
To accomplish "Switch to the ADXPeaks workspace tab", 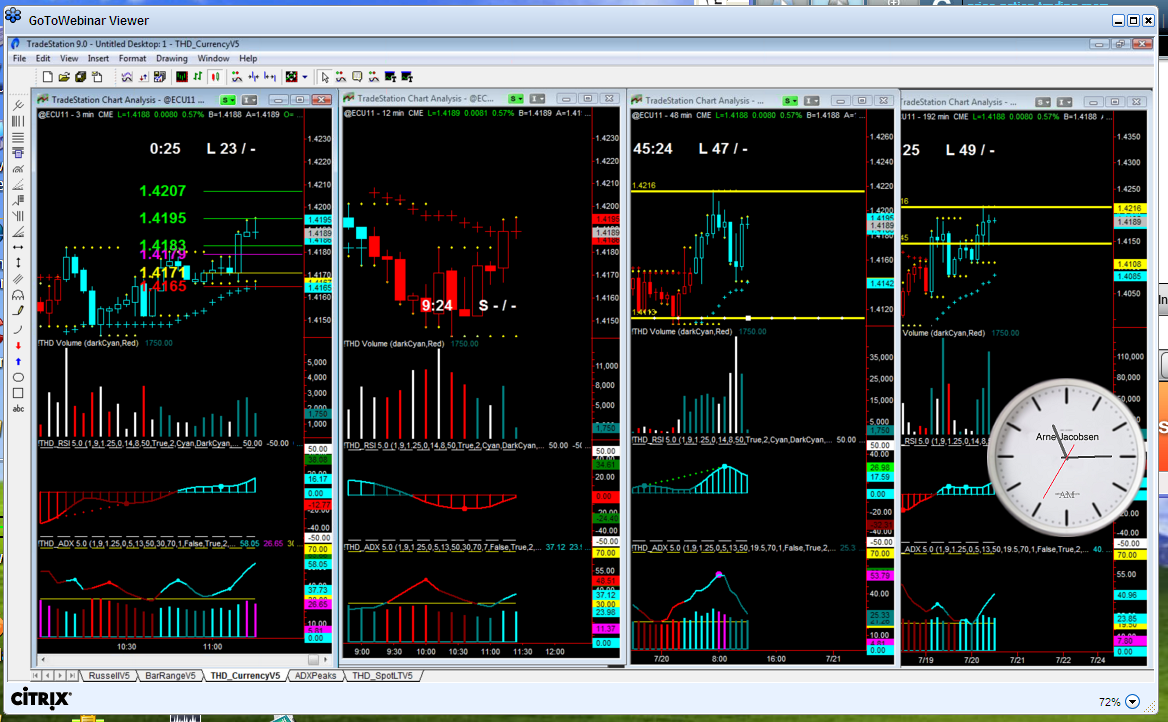I will pyautogui.click(x=315, y=676).
